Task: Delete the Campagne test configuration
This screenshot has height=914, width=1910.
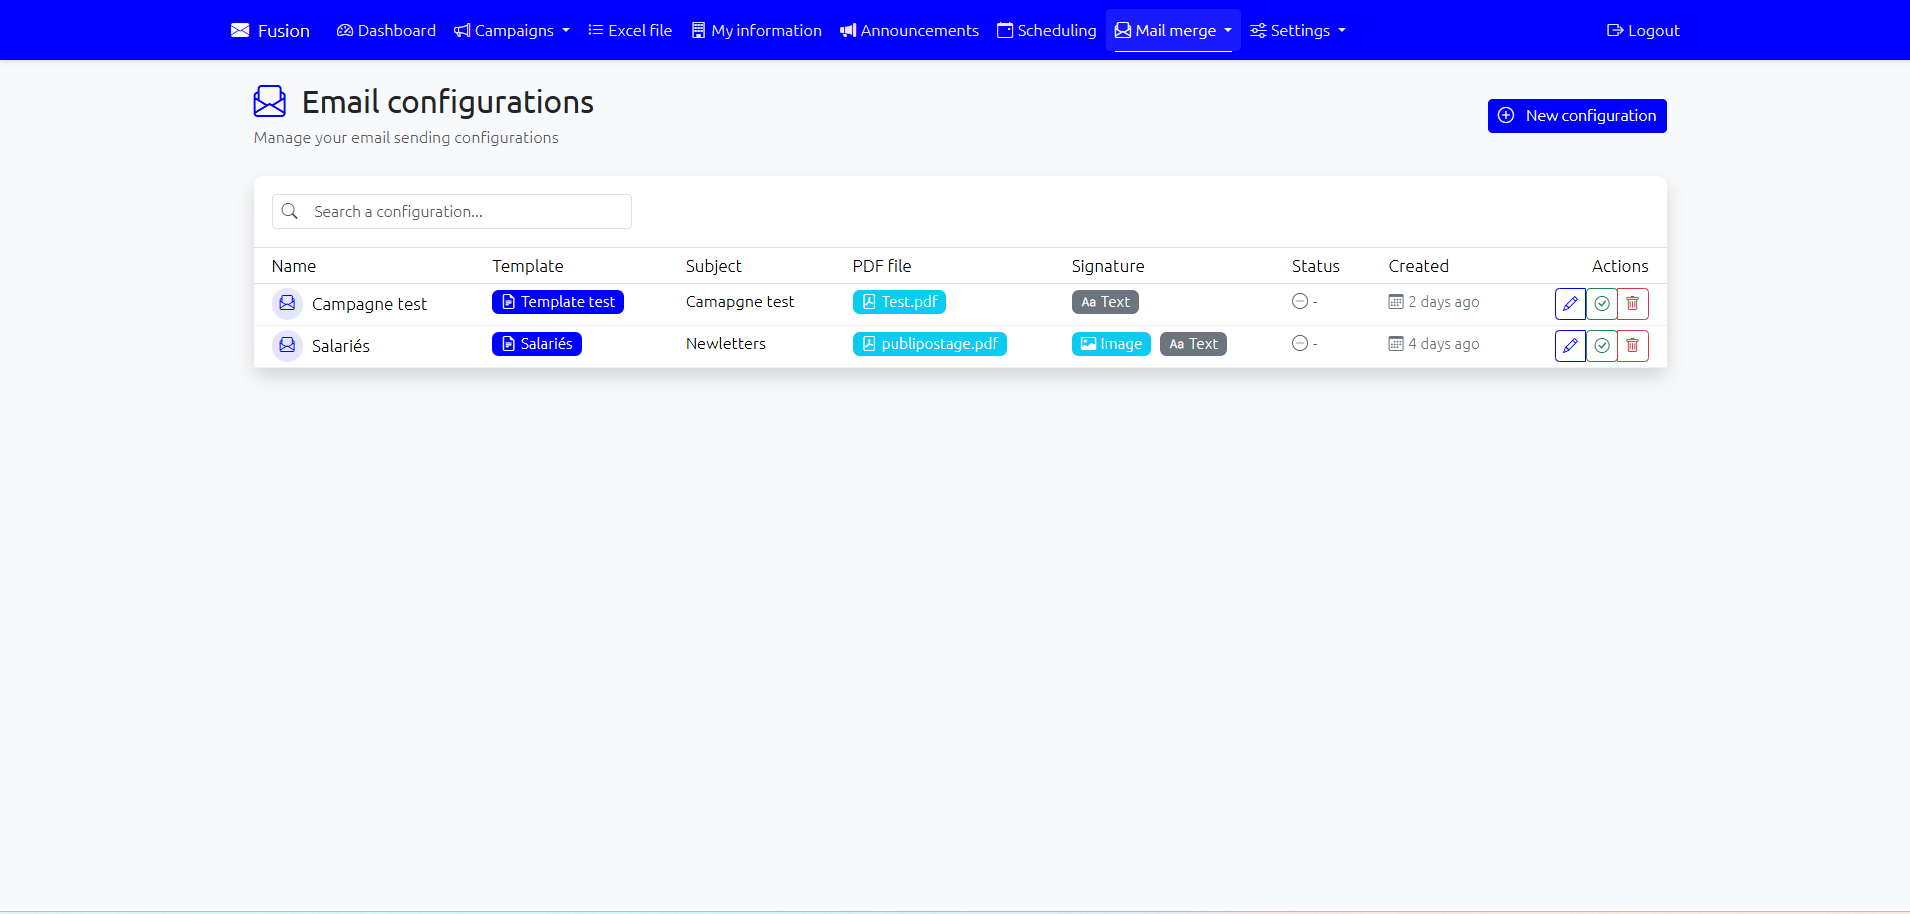Action: pos(1633,304)
